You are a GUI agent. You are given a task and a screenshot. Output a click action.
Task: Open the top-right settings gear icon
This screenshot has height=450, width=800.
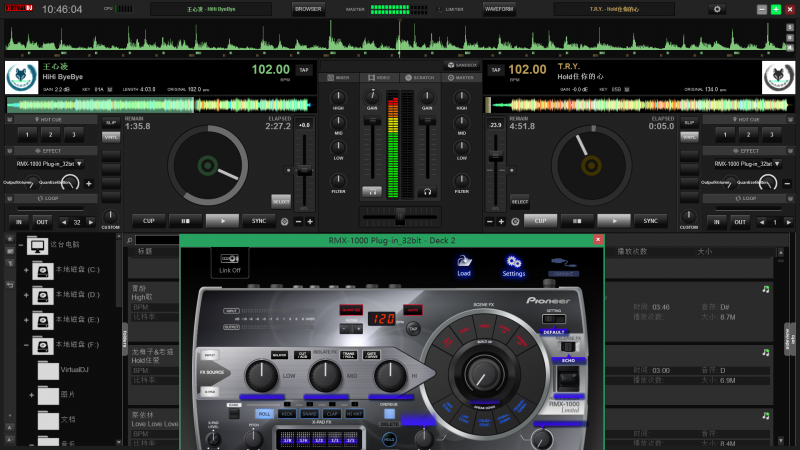pos(716,9)
